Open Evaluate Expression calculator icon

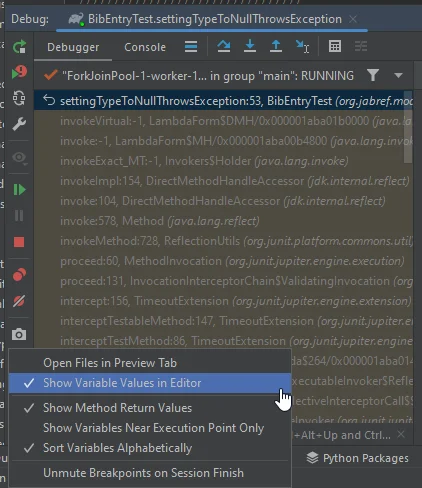335,46
